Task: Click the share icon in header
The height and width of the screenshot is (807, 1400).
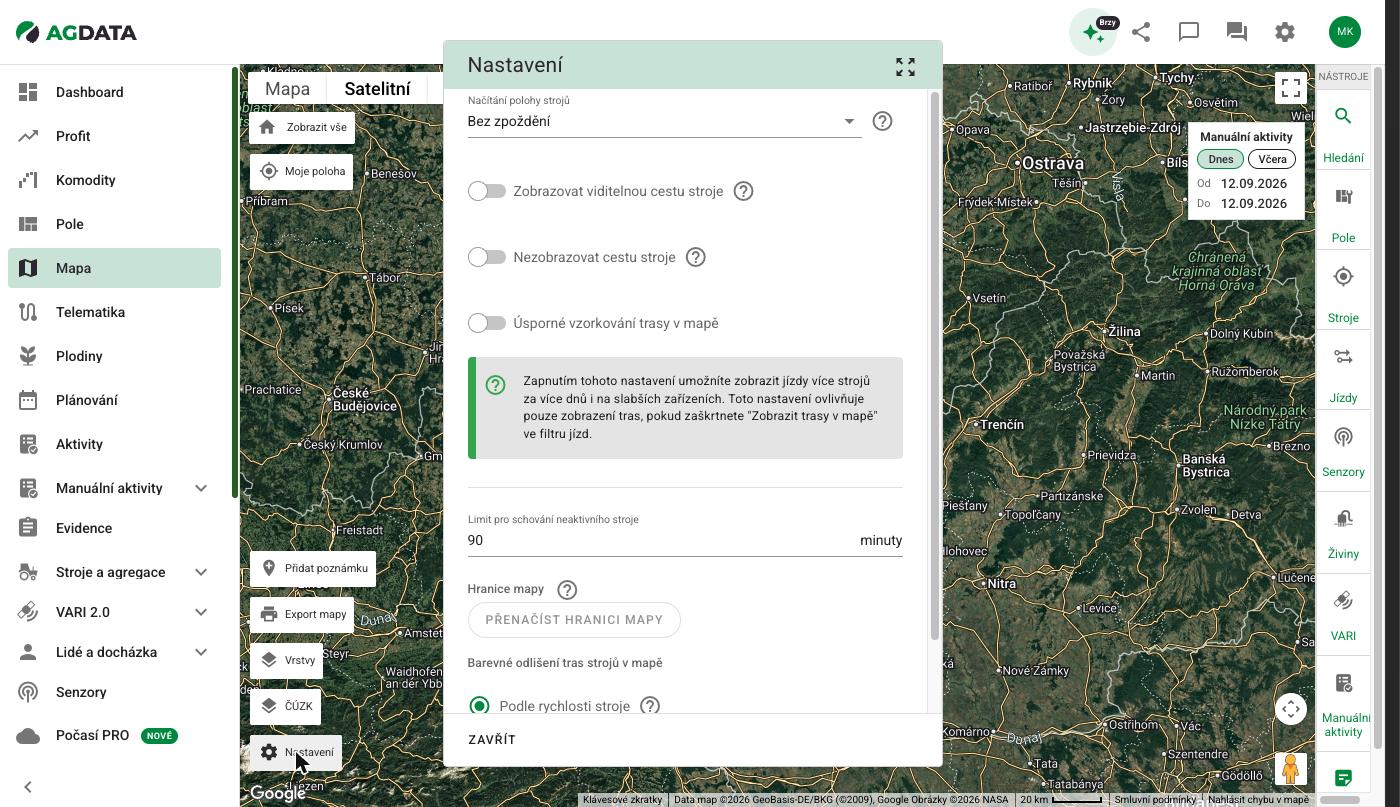Action: point(1141,32)
